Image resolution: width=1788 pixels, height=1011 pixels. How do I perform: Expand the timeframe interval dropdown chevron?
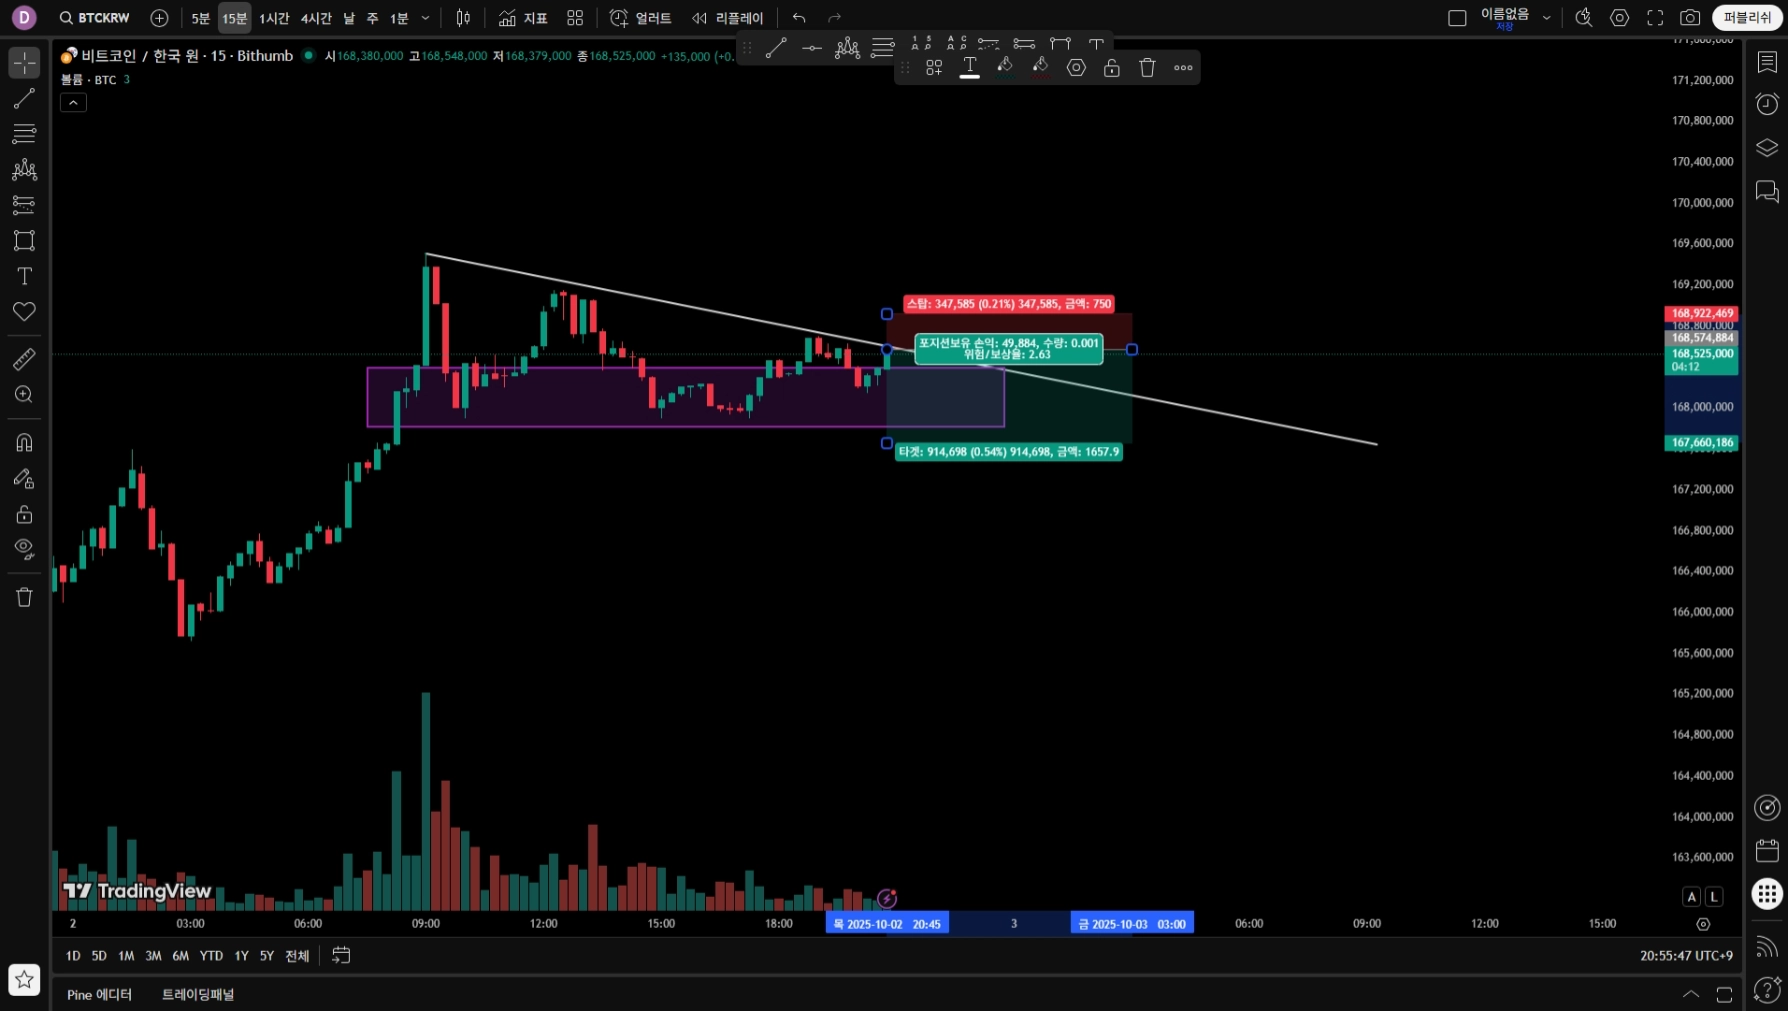(x=426, y=18)
